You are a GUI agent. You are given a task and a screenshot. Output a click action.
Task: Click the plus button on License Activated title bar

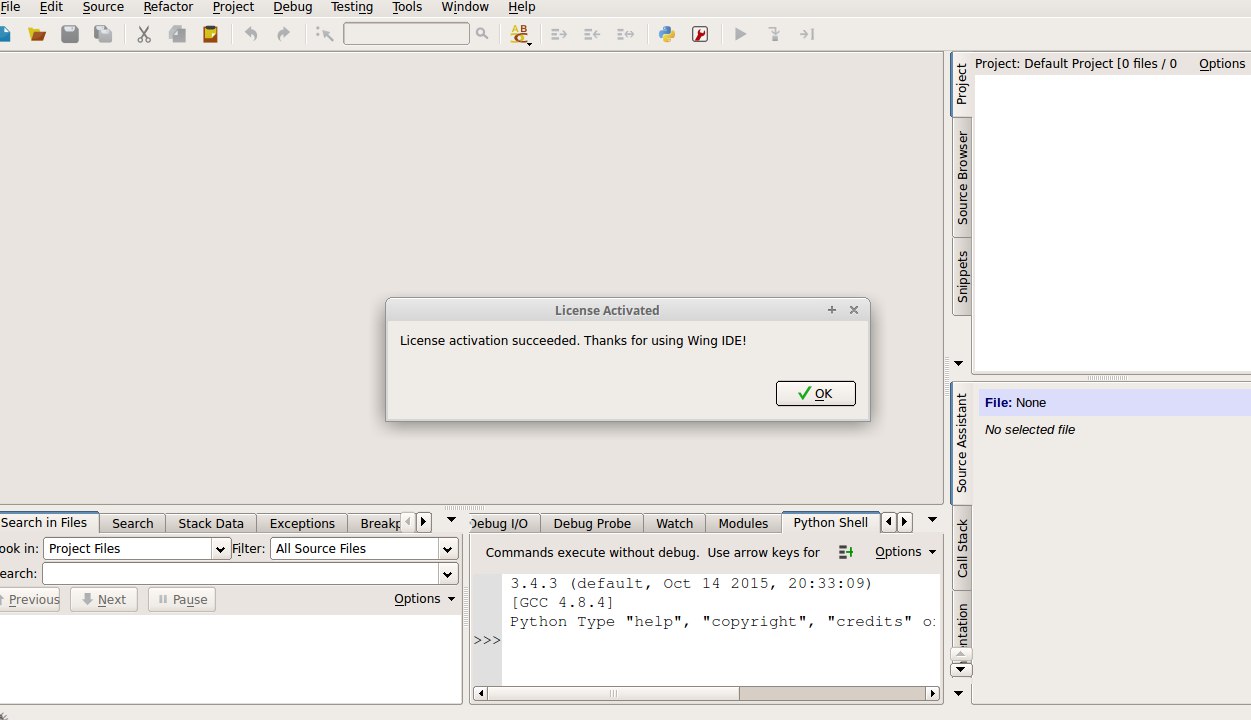point(832,310)
